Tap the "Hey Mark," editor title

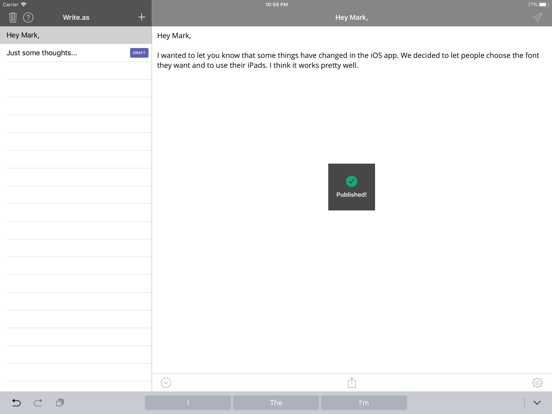[x=351, y=18]
